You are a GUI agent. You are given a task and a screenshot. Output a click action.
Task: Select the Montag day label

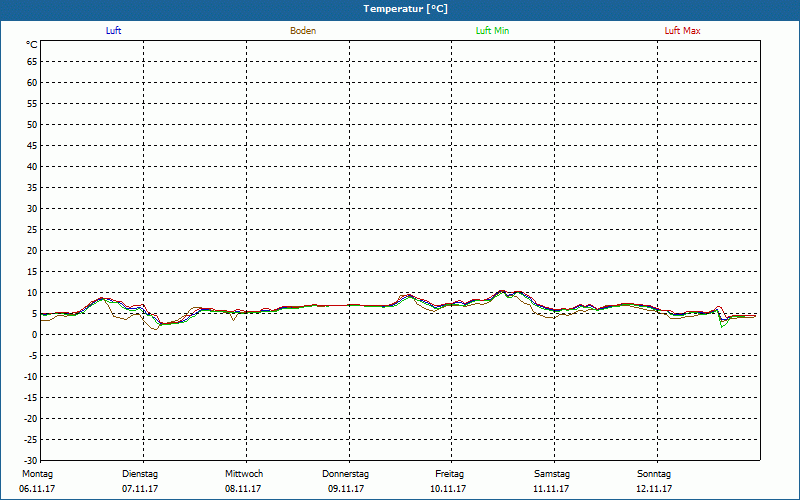[x=37, y=474]
